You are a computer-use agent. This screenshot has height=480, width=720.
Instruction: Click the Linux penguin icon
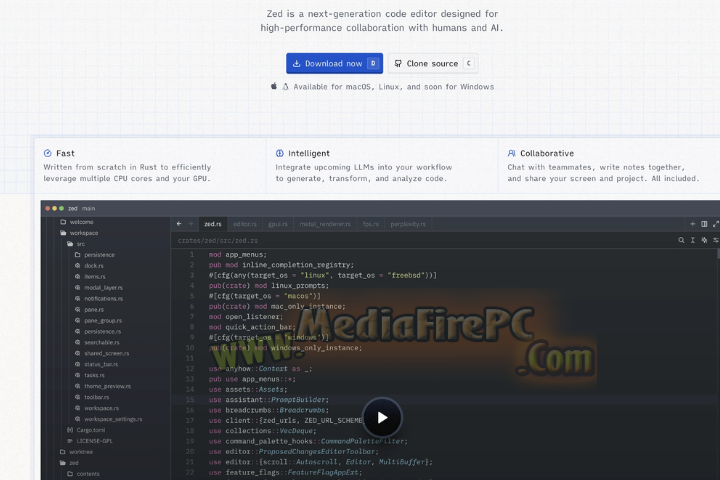pyautogui.click(x=285, y=86)
